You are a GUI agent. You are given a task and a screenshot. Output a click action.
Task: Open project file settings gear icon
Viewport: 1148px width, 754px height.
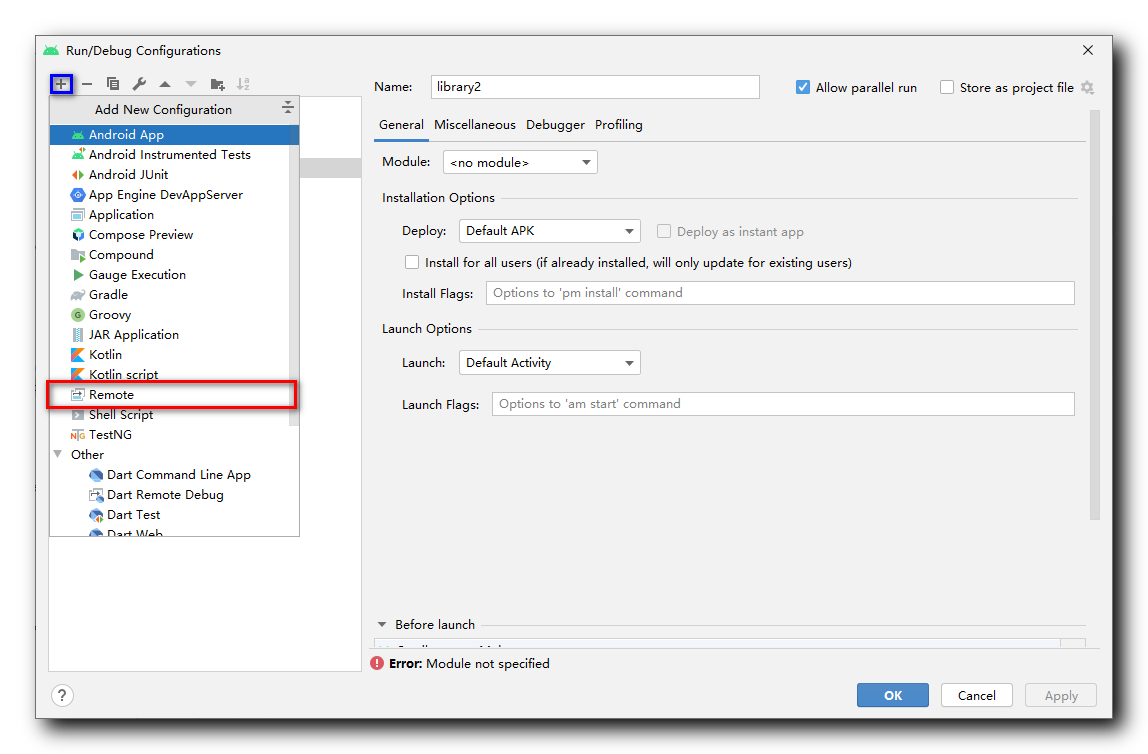coord(1088,88)
